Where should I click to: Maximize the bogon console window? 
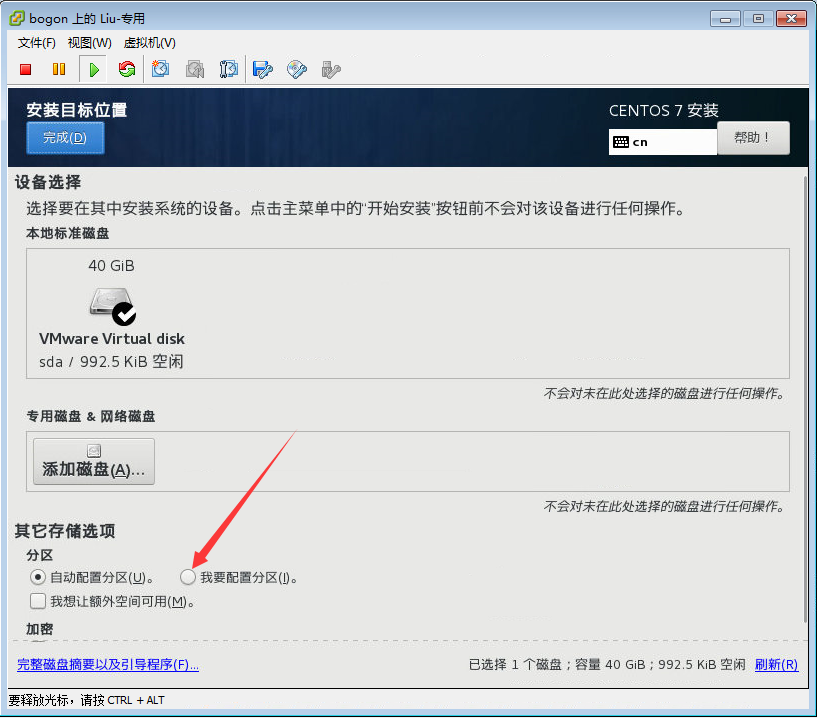[x=758, y=19]
